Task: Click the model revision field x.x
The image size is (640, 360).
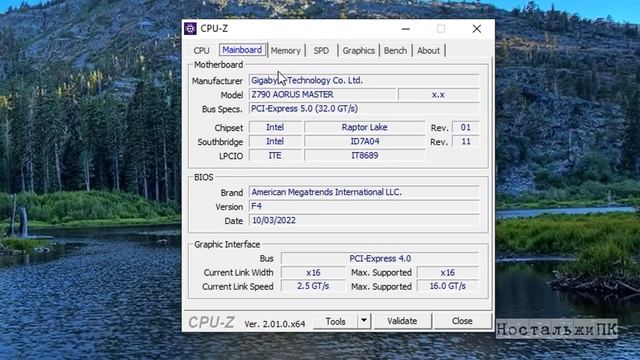Action: point(438,95)
